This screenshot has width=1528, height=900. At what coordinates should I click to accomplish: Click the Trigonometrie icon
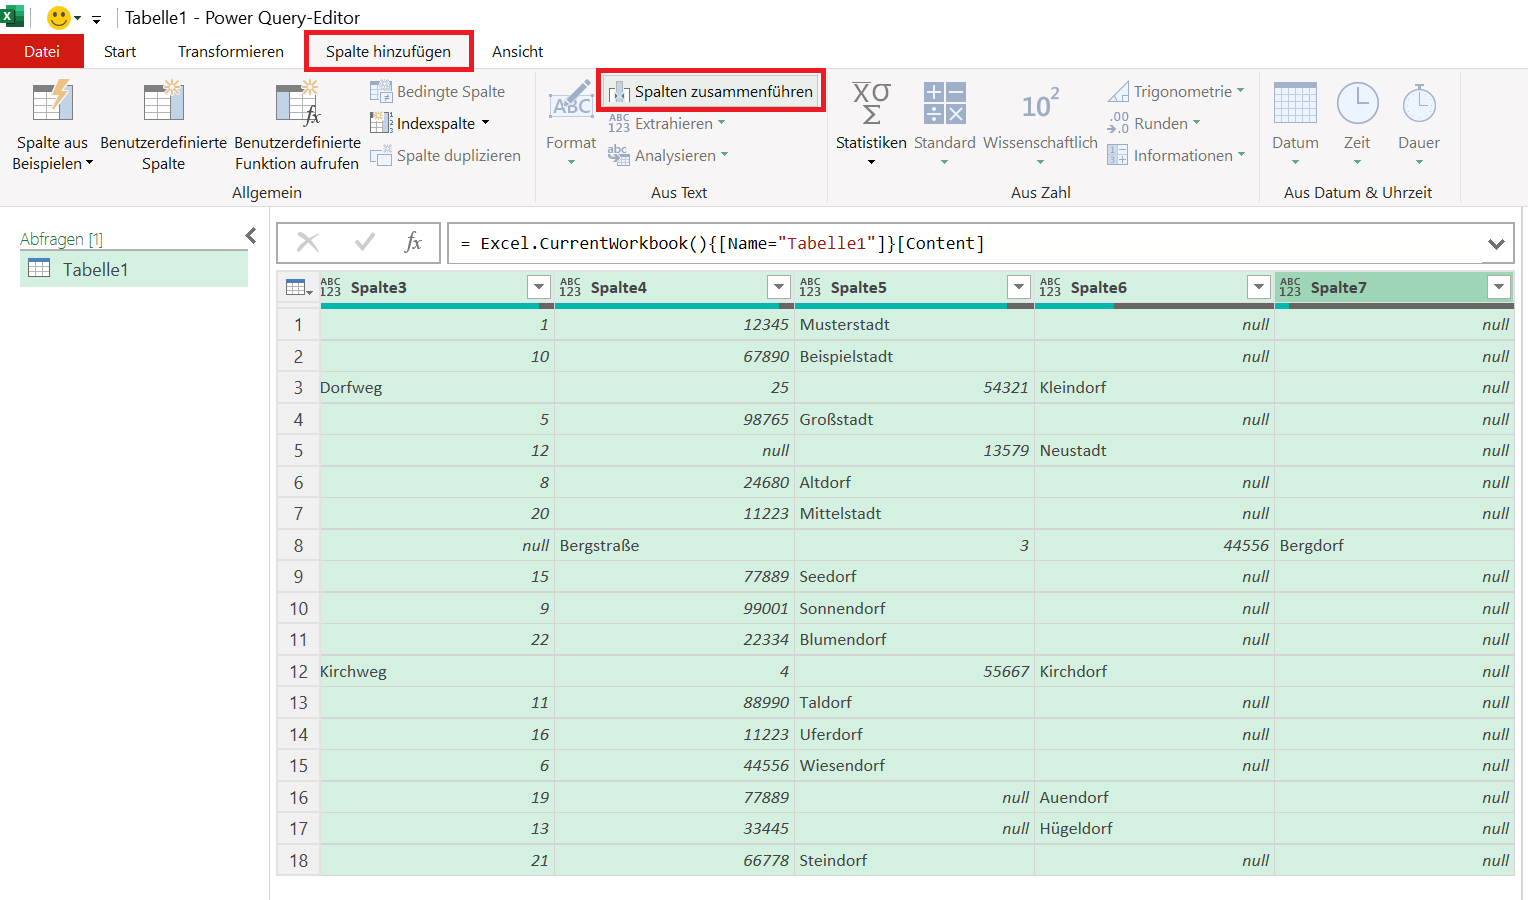pos(1118,91)
